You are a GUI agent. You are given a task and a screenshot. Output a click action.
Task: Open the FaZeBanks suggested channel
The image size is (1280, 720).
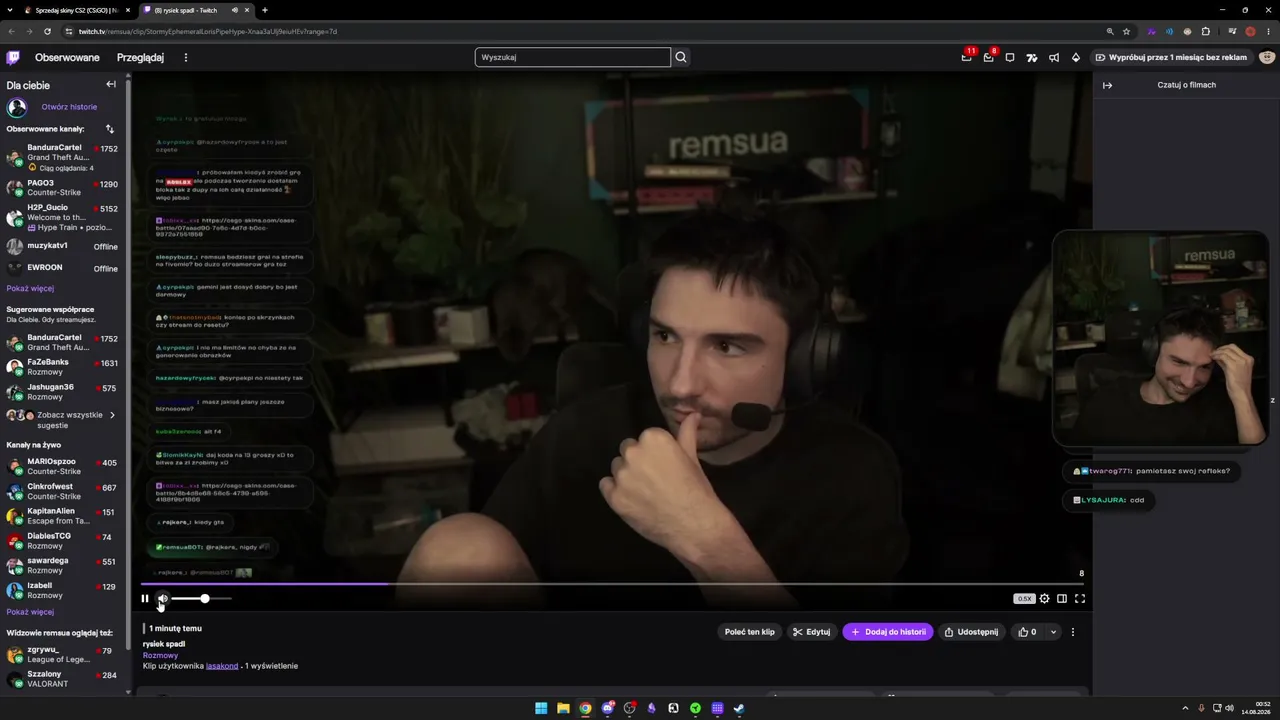63,367
